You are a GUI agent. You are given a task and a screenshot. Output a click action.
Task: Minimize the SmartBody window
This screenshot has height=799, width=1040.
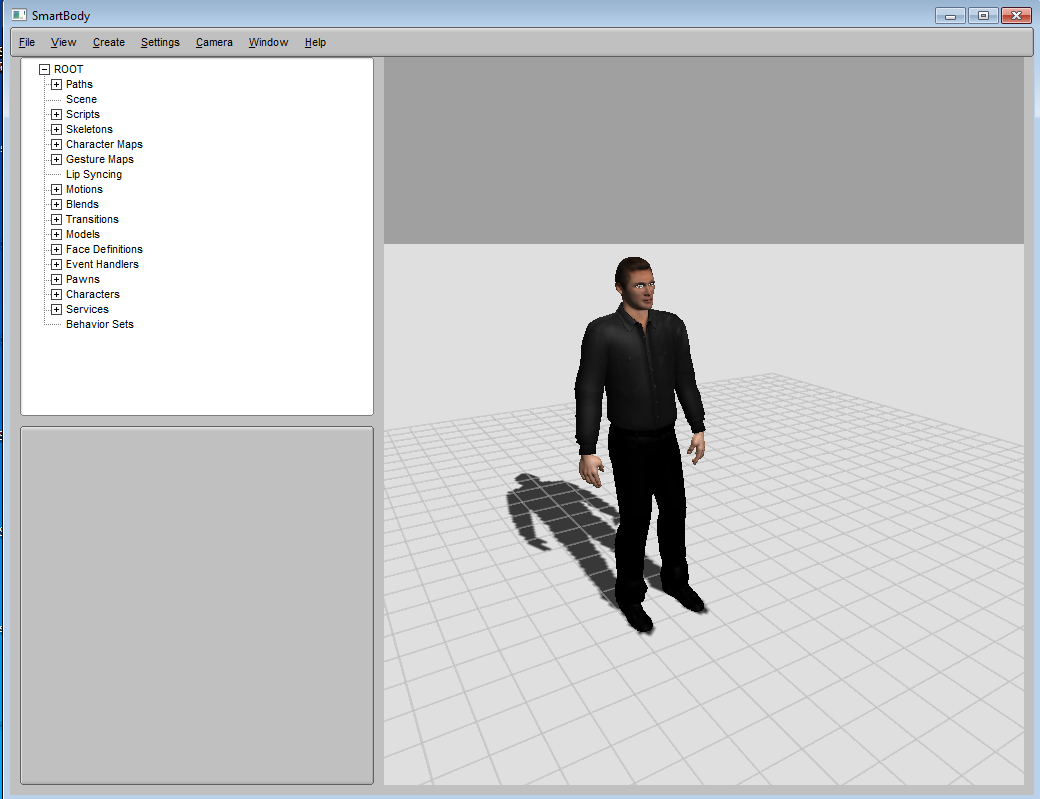point(950,15)
